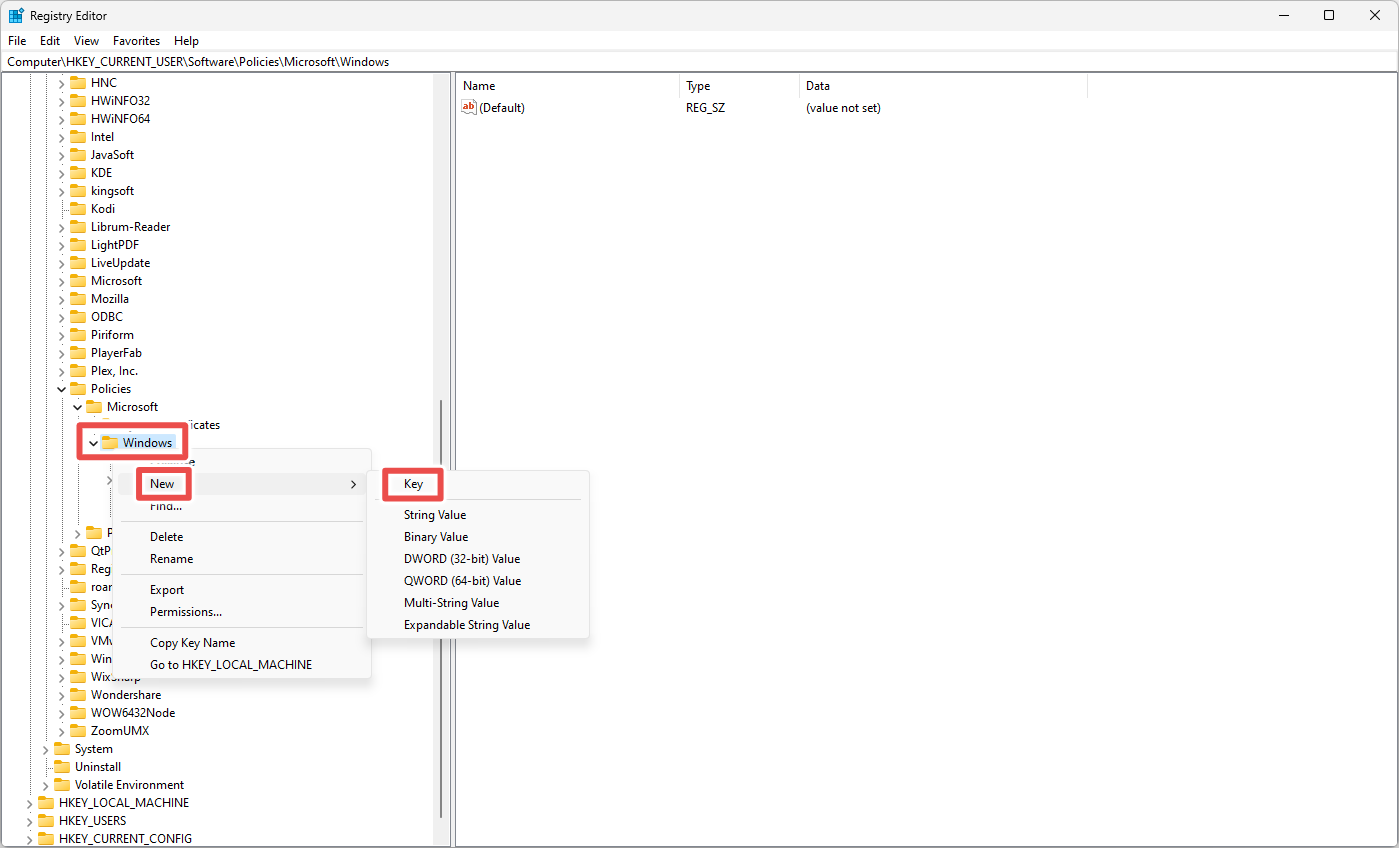Select the ODBC folder icon

(x=78, y=317)
